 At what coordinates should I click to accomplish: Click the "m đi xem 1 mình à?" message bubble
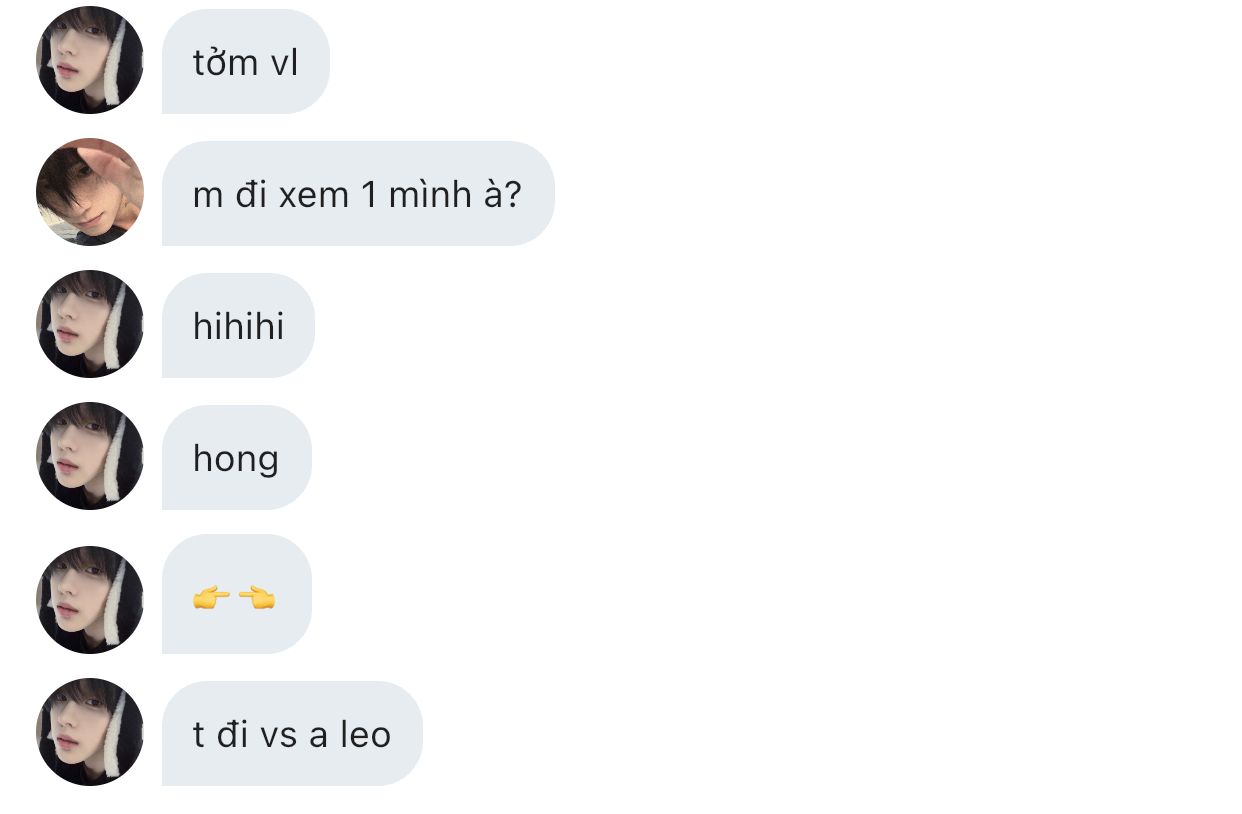[357, 194]
